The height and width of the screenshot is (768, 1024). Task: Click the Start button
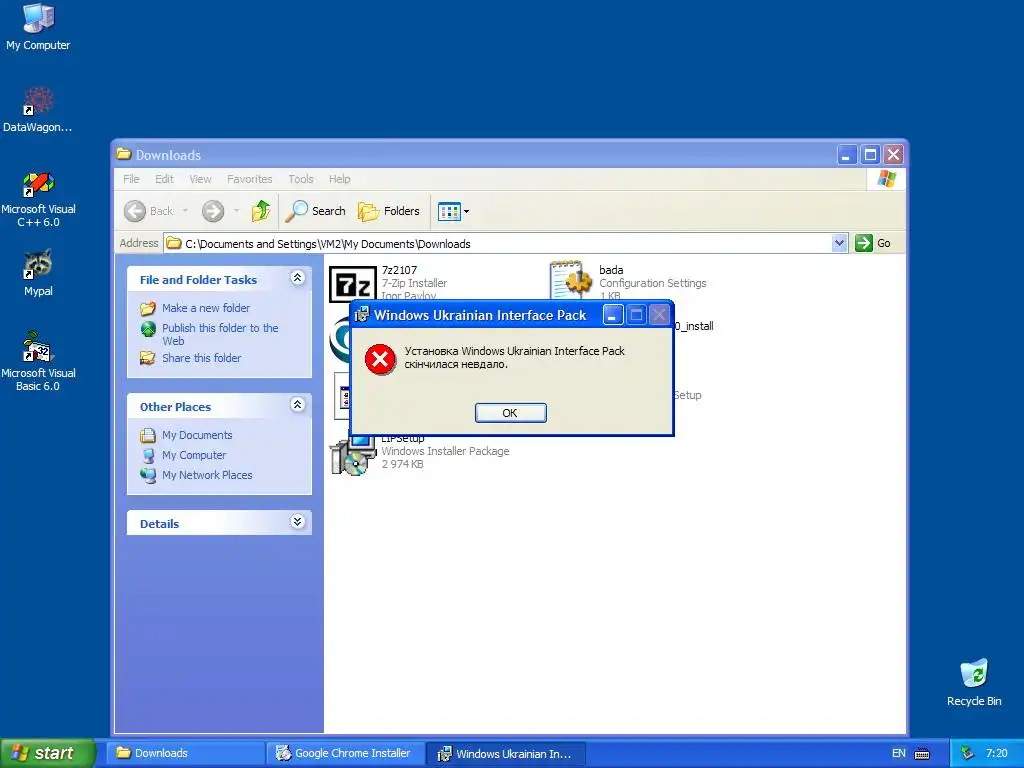point(47,753)
